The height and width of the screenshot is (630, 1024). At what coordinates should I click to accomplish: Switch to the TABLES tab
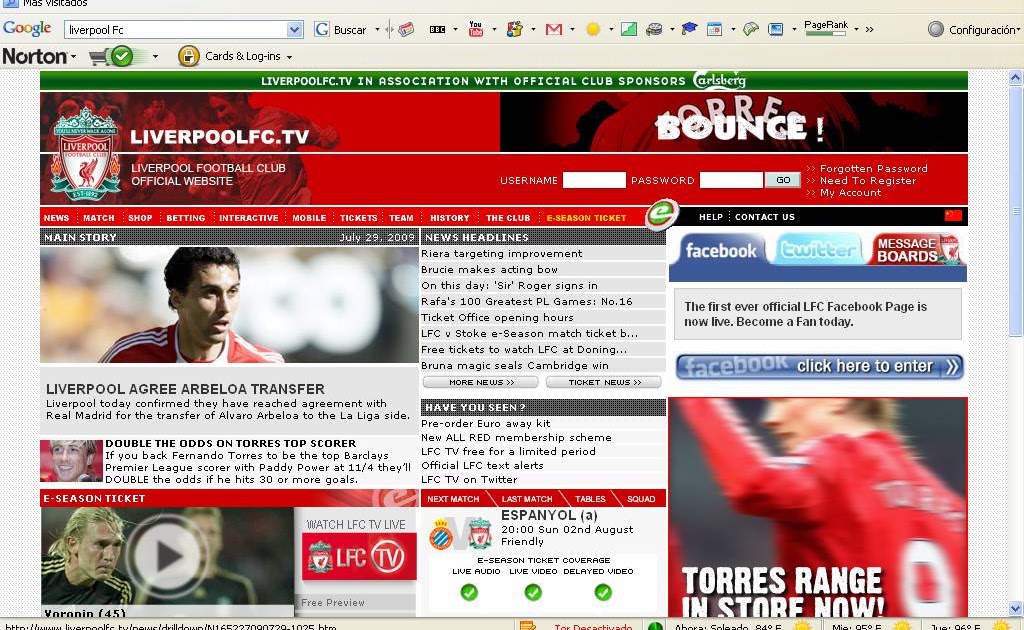point(590,499)
